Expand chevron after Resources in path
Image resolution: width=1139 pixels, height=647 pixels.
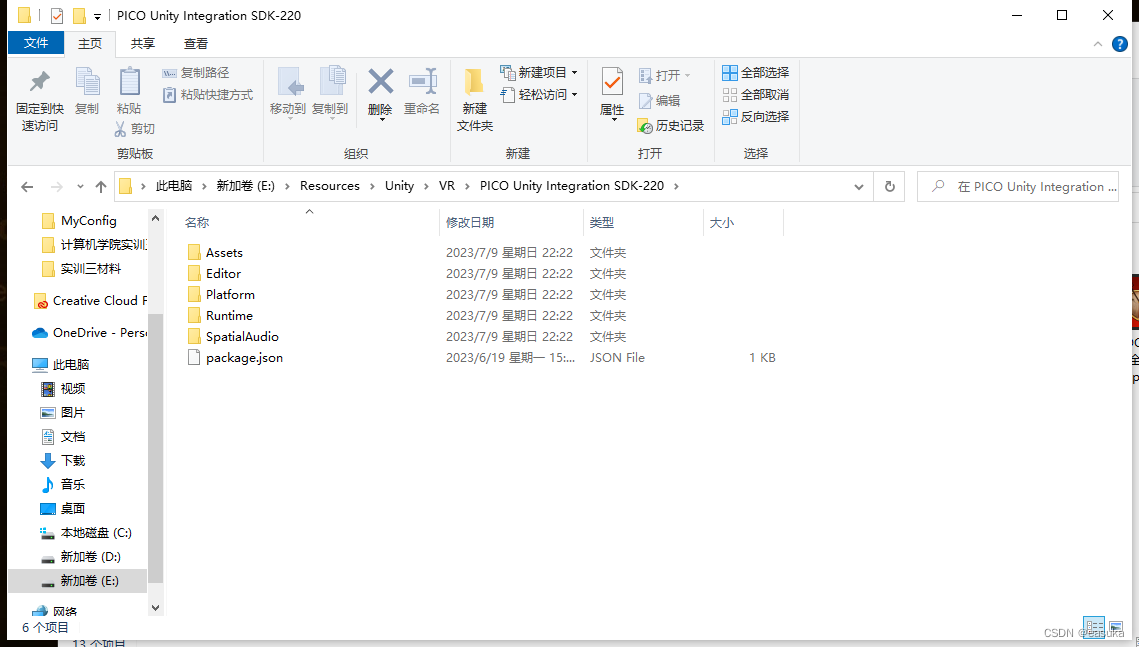pyautogui.click(x=373, y=186)
